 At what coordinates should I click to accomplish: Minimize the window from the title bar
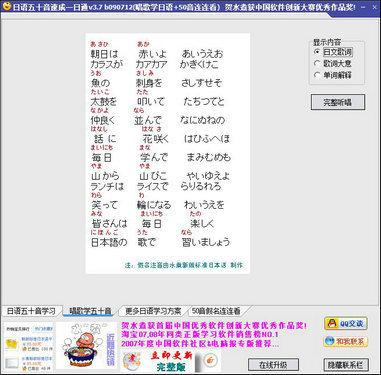pos(363,7)
